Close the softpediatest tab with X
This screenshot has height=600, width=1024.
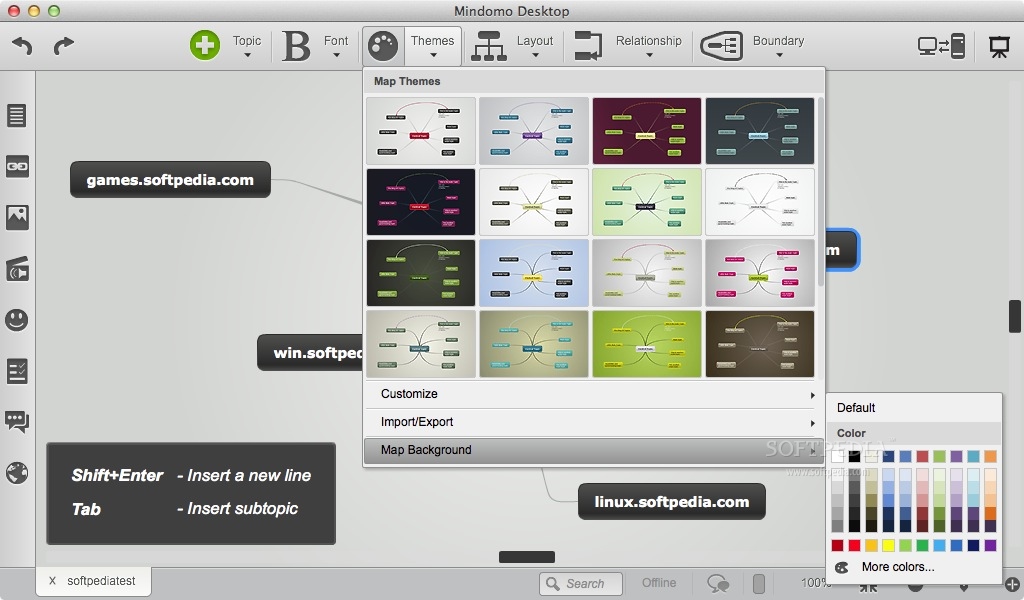tap(52, 580)
